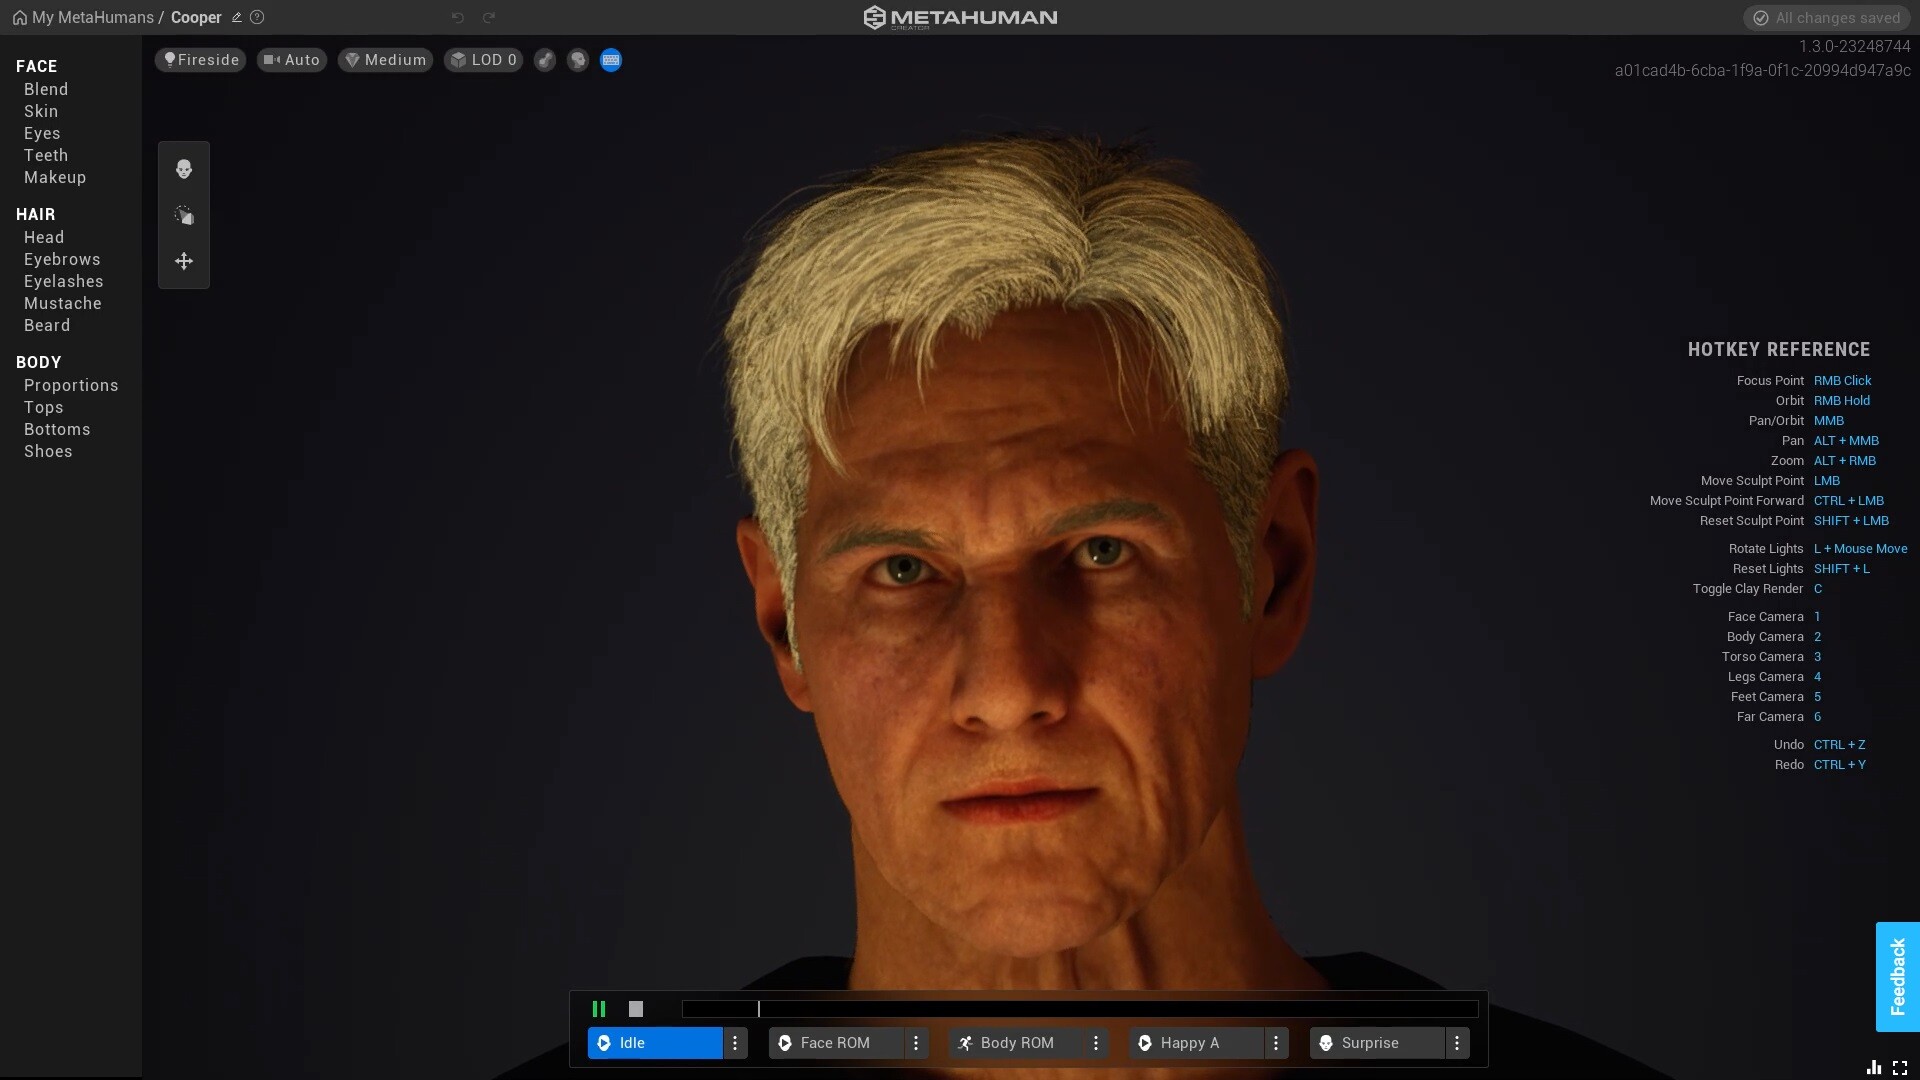The width and height of the screenshot is (1920, 1080).
Task: Toggle the blue keyboard hotkey reference icon
Action: point(610,60)
